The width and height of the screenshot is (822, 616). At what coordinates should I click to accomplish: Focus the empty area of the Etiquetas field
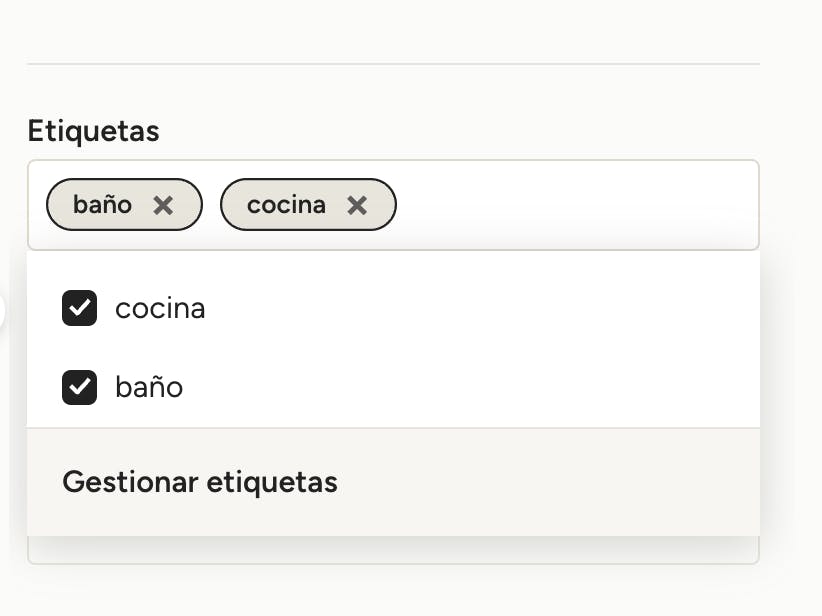(x=577, y=205)
